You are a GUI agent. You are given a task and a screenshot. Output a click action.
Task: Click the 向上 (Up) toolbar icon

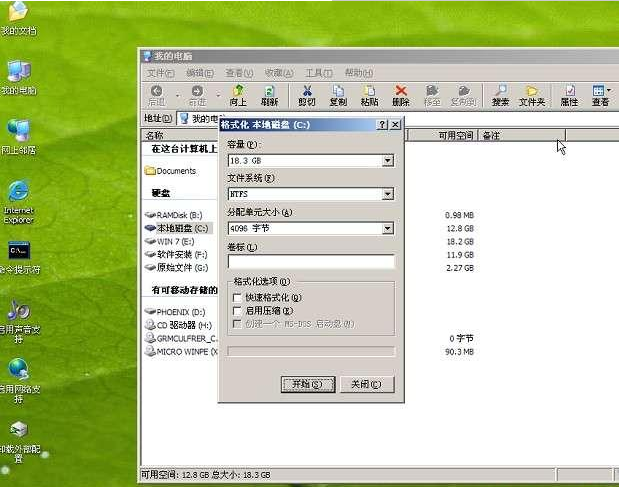(x=237, y=94)
